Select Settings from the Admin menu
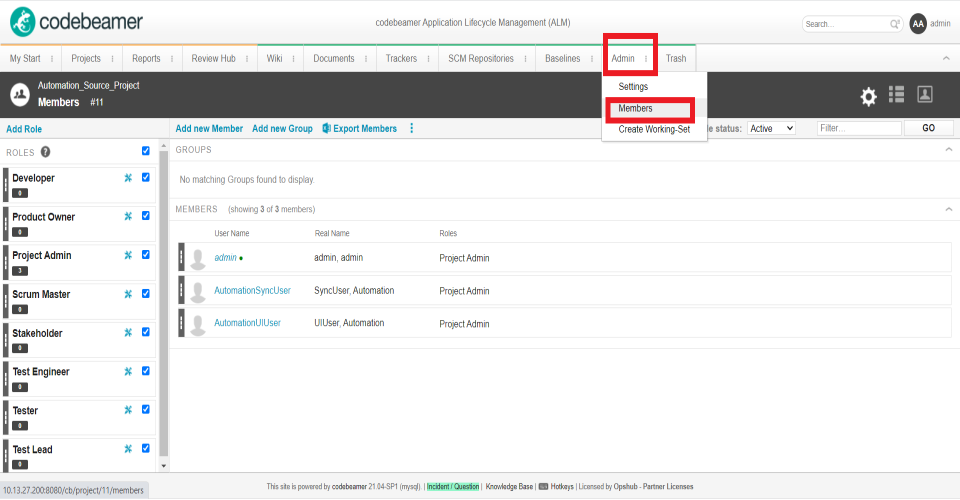 [633, 87]
